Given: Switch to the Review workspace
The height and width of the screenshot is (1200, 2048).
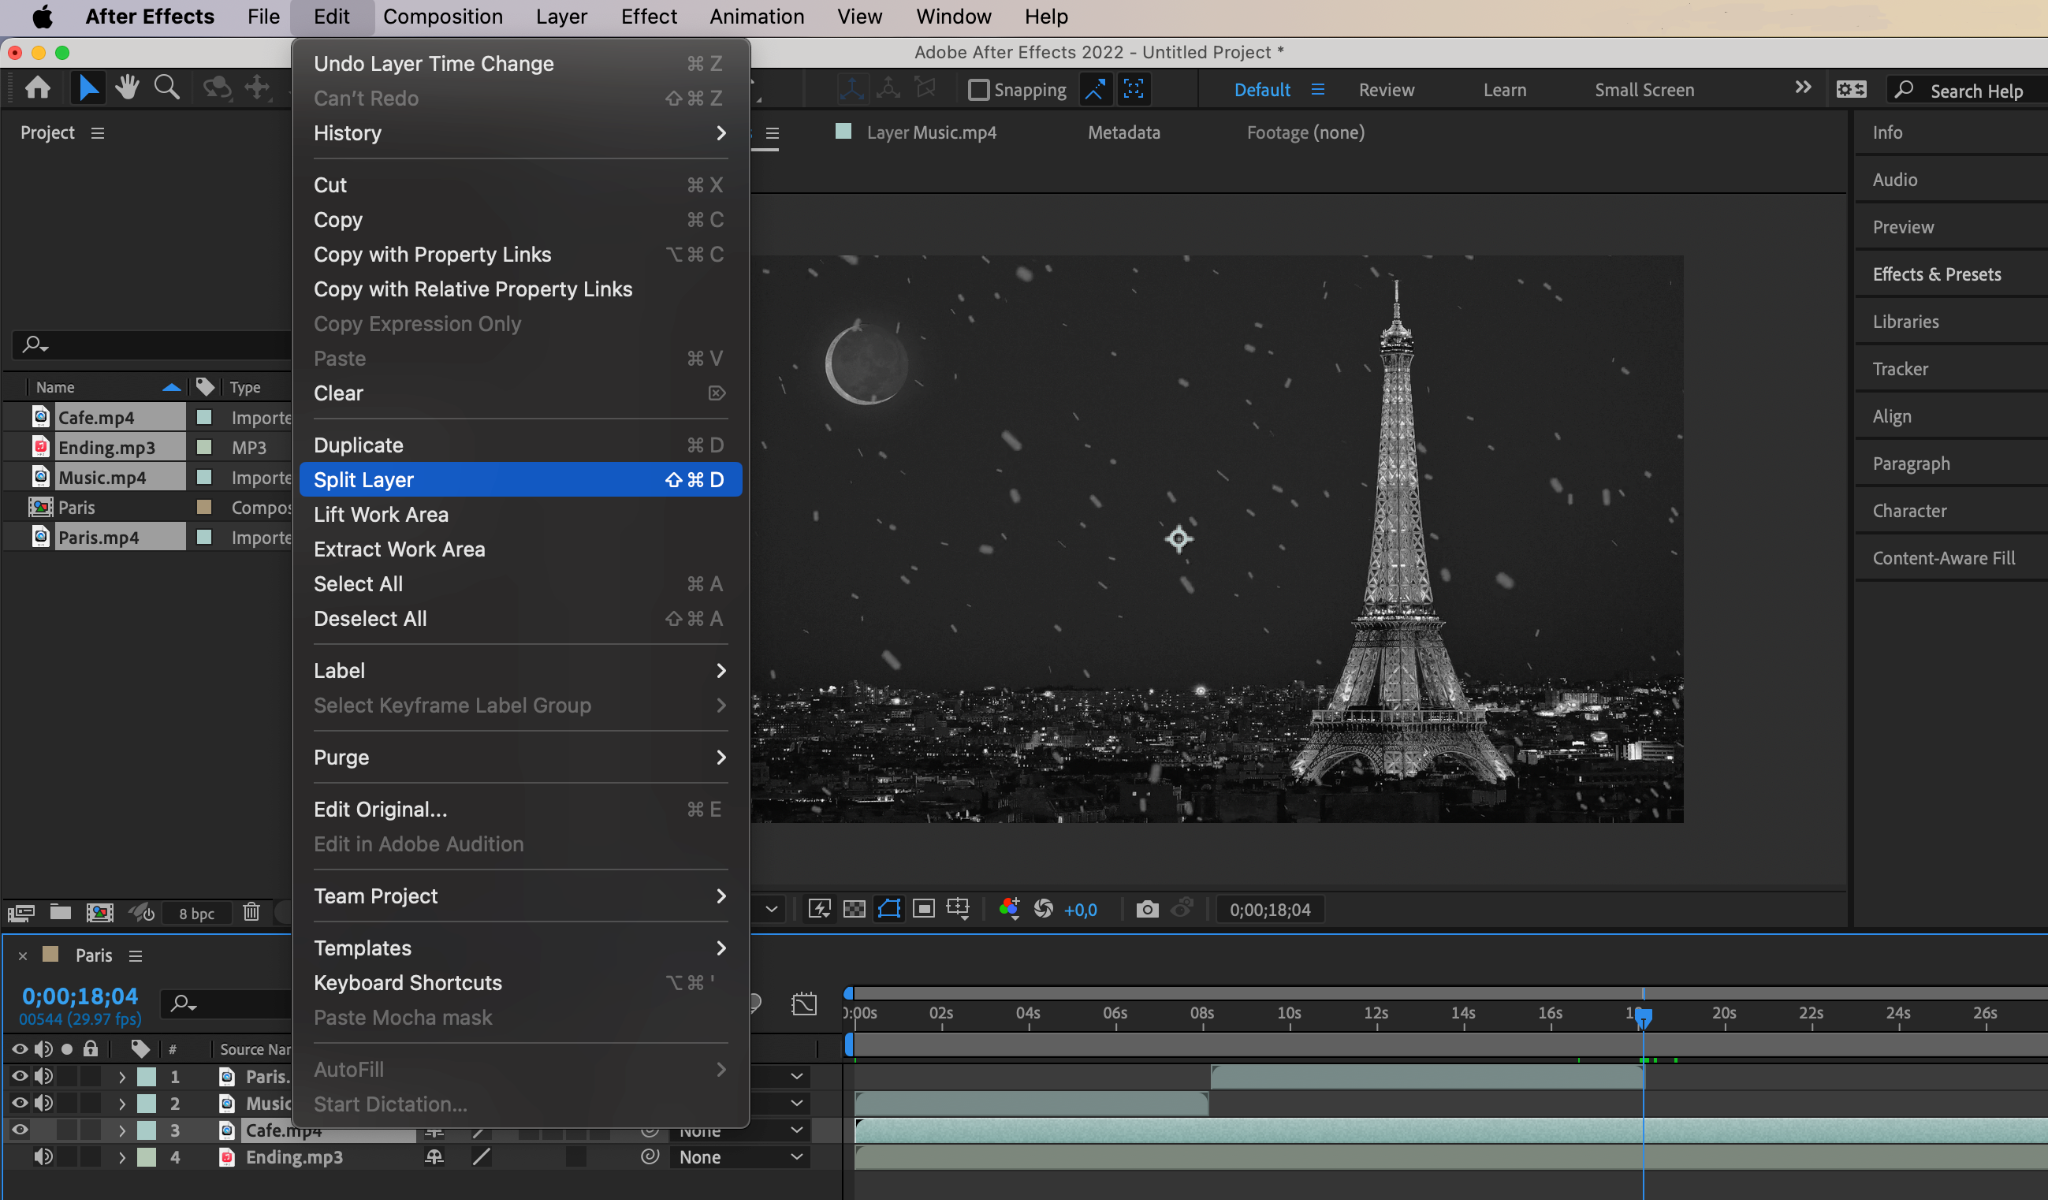Looking at the screenshot, I should (1386, 90).
